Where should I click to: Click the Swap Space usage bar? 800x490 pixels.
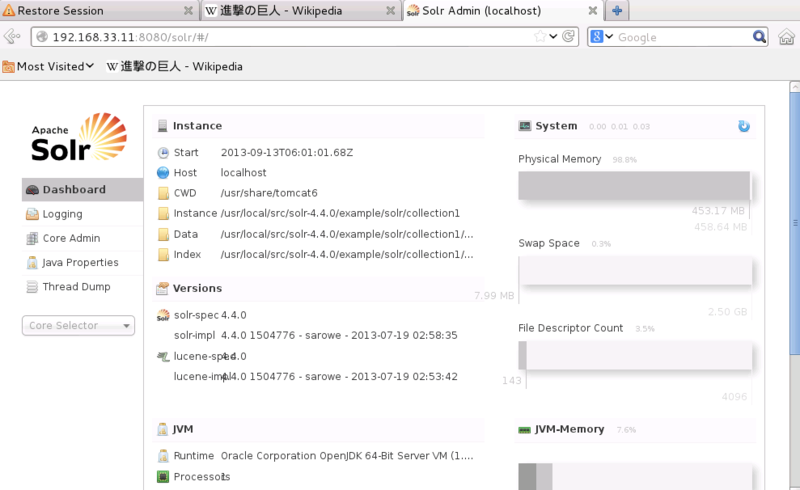635,271
